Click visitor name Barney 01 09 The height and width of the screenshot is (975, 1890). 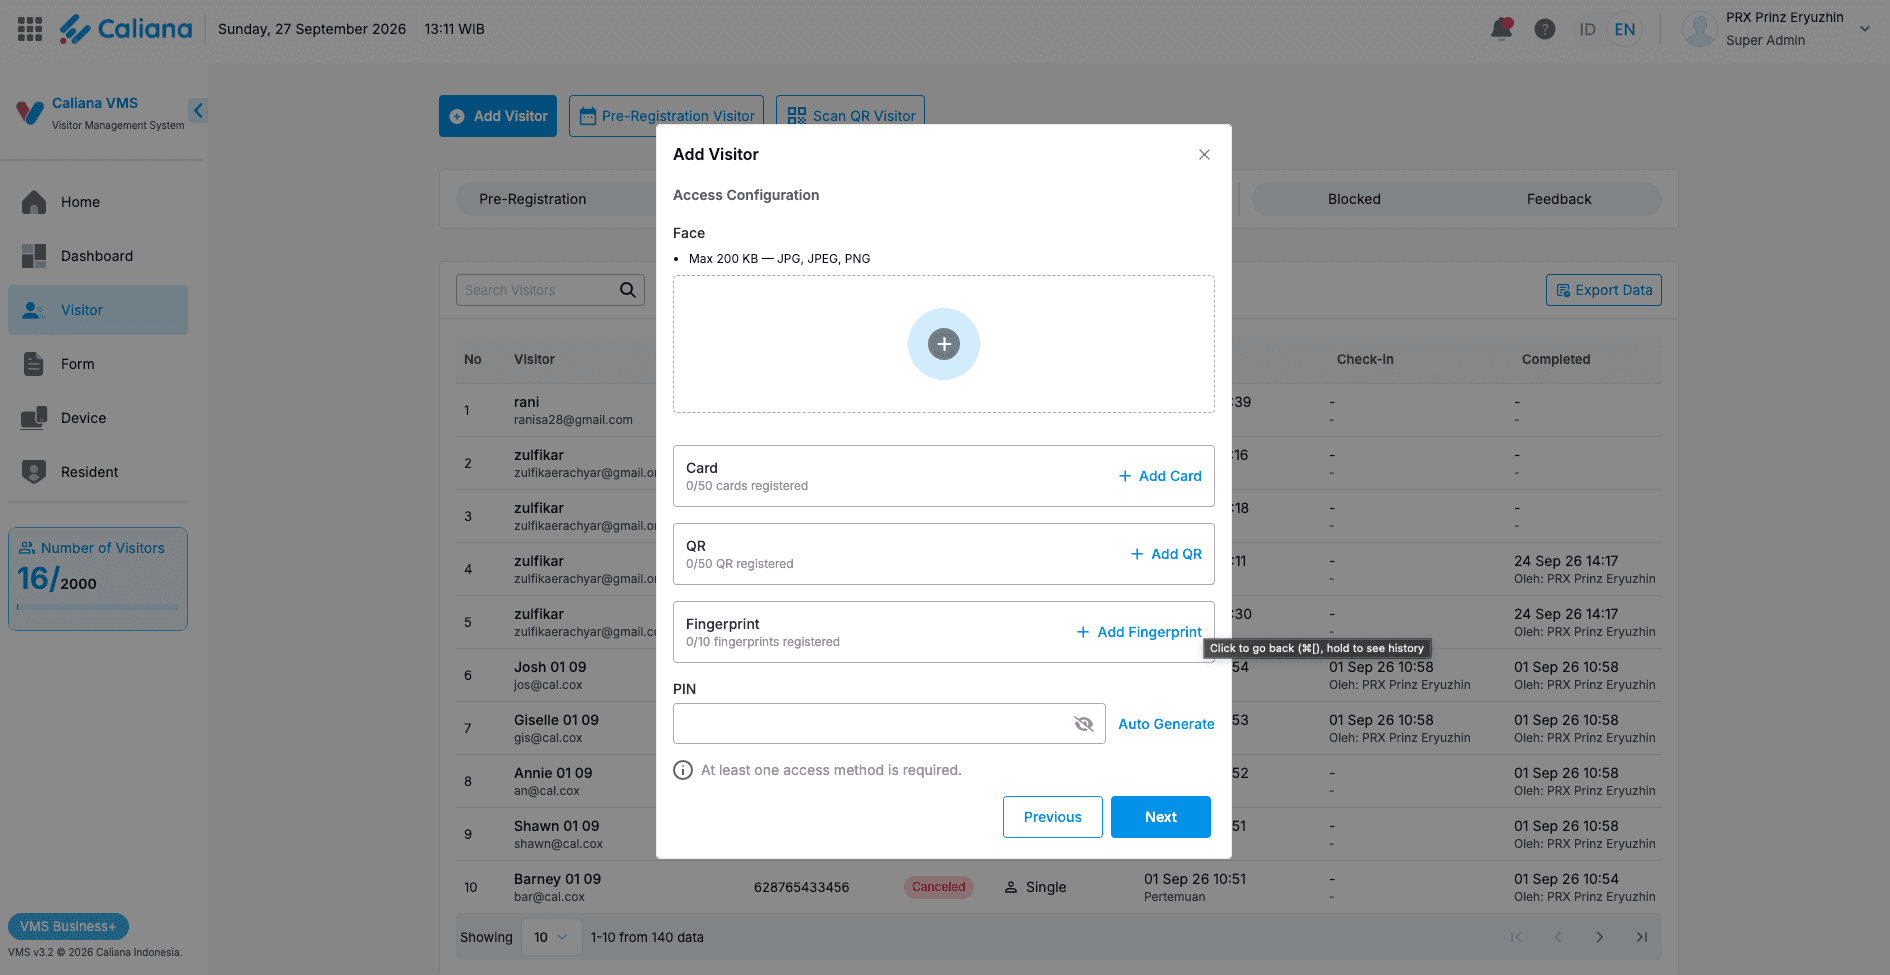(x=557, y=879)
